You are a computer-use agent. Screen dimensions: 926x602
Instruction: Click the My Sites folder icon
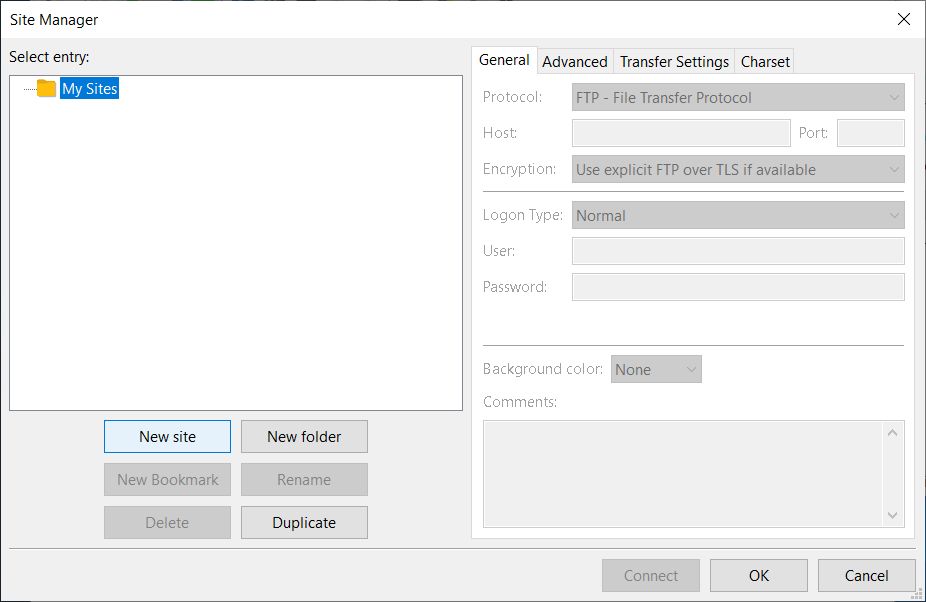coord(46,89)
